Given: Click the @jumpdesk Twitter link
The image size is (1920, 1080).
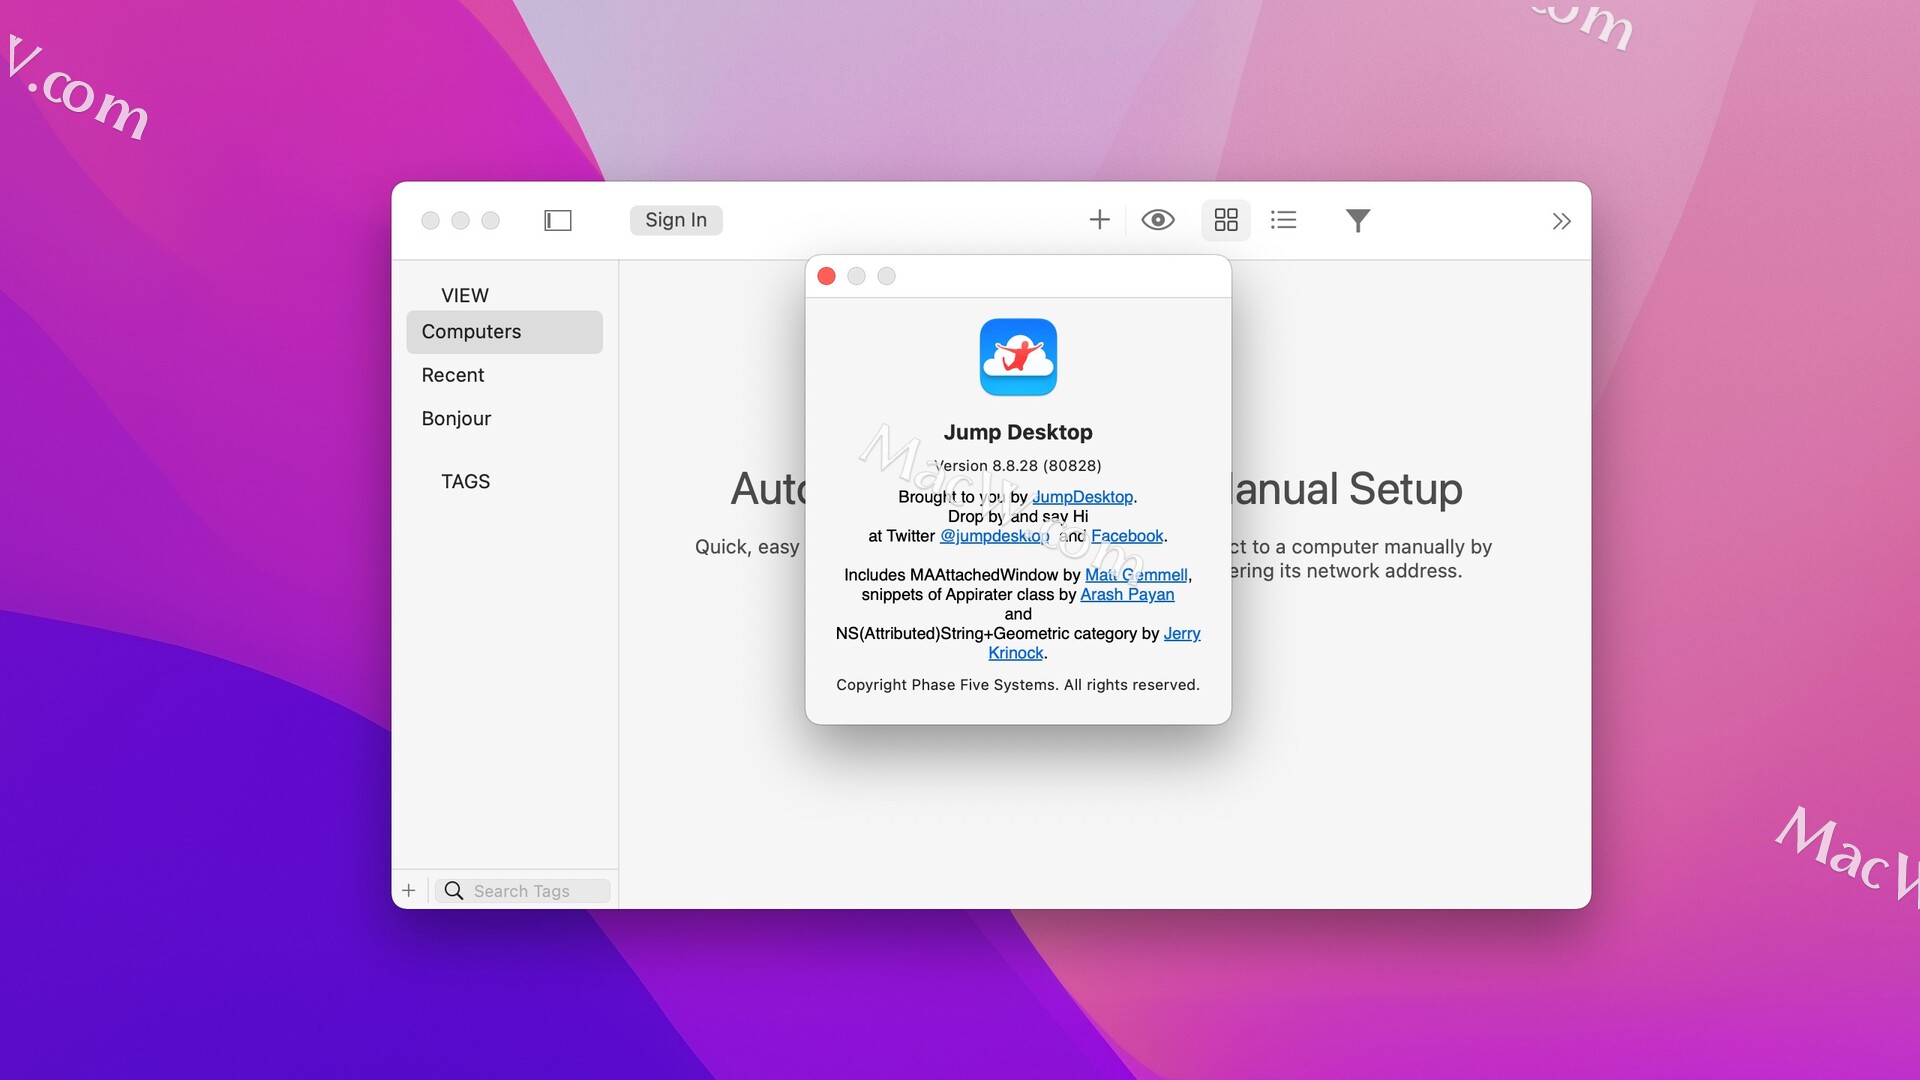Looking at the screenshot, I should pos(994,537).
